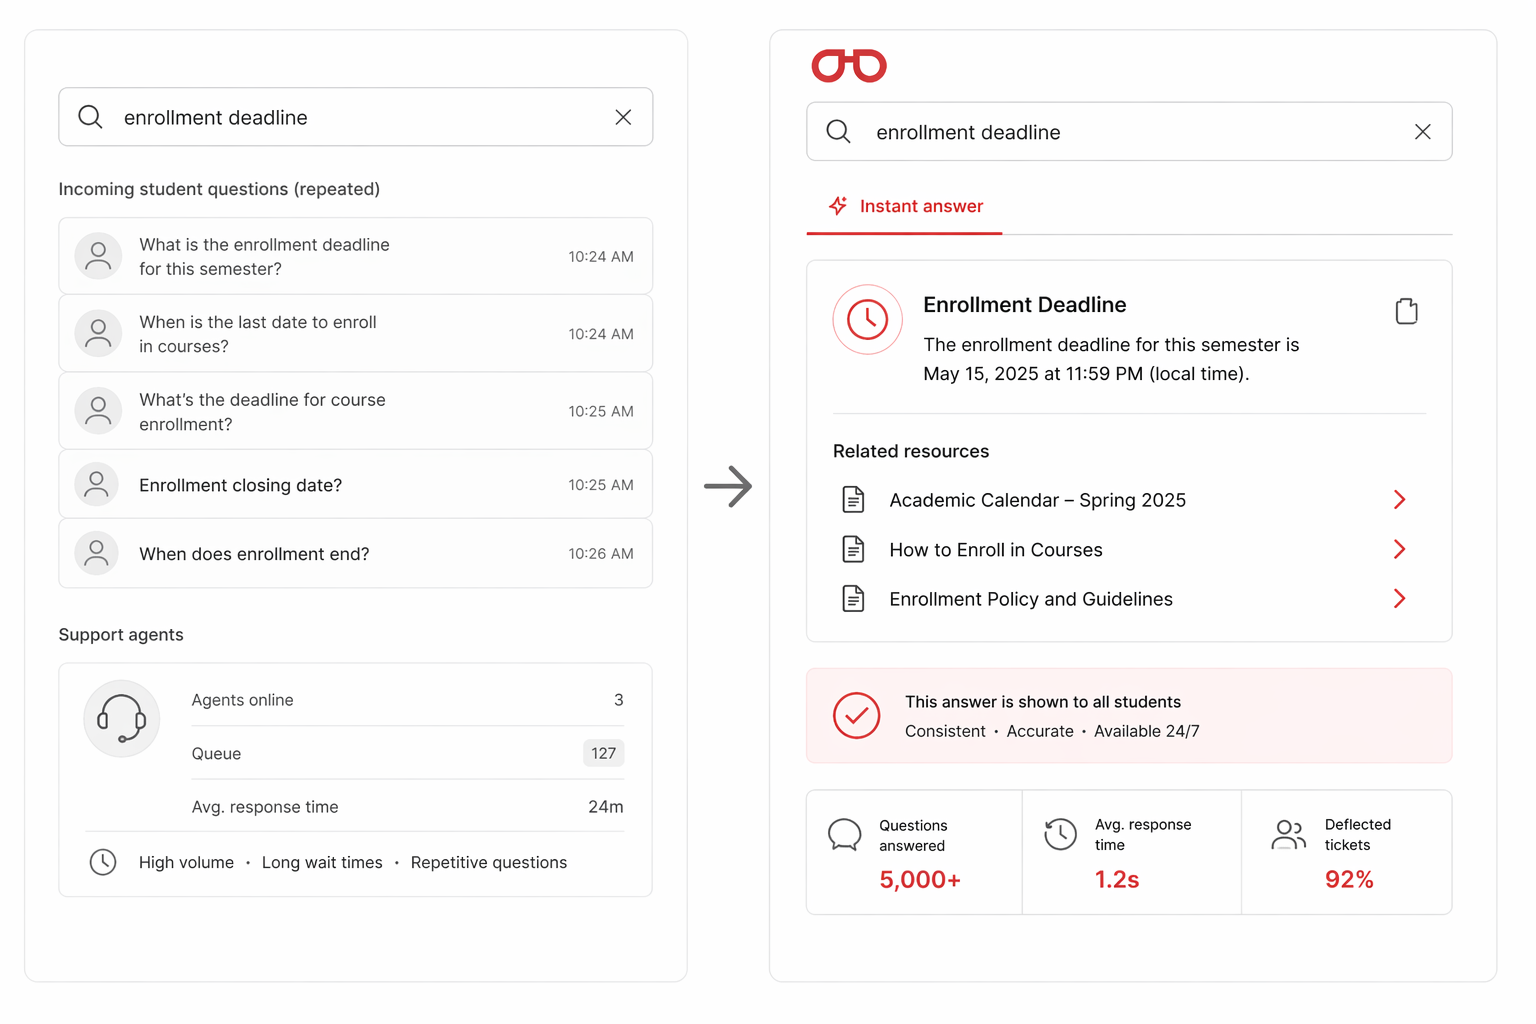Clear the right enrollment deadline search field
1536x1024 pixels.
1423,132
